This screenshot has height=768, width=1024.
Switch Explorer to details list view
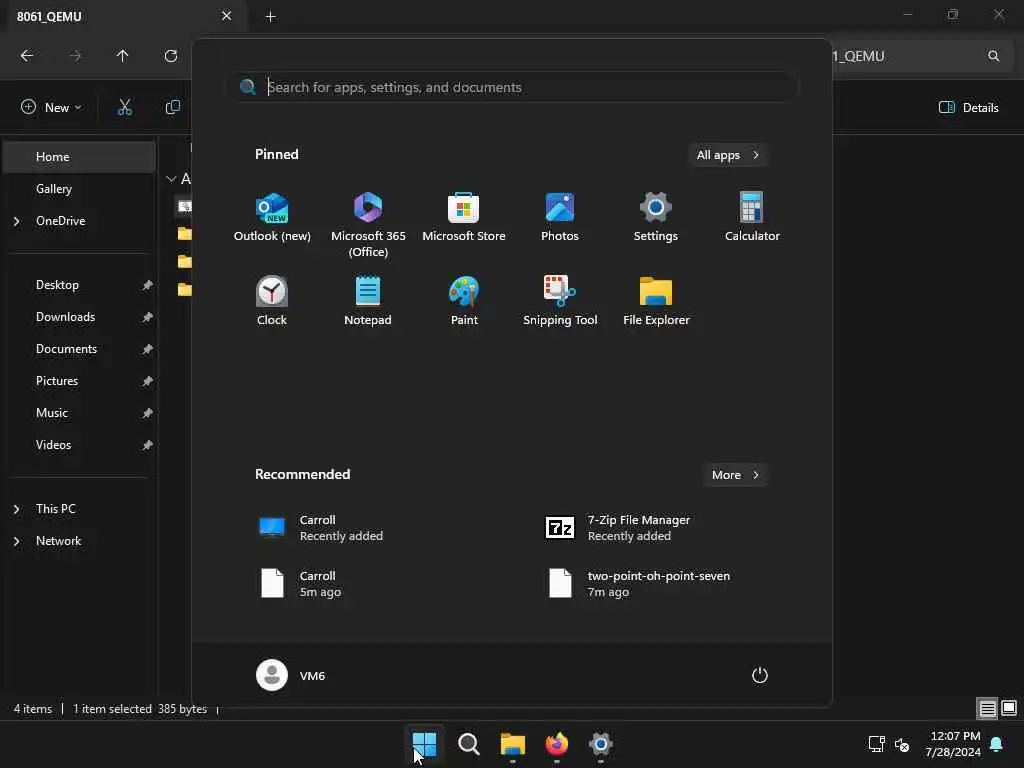point(987,708)
